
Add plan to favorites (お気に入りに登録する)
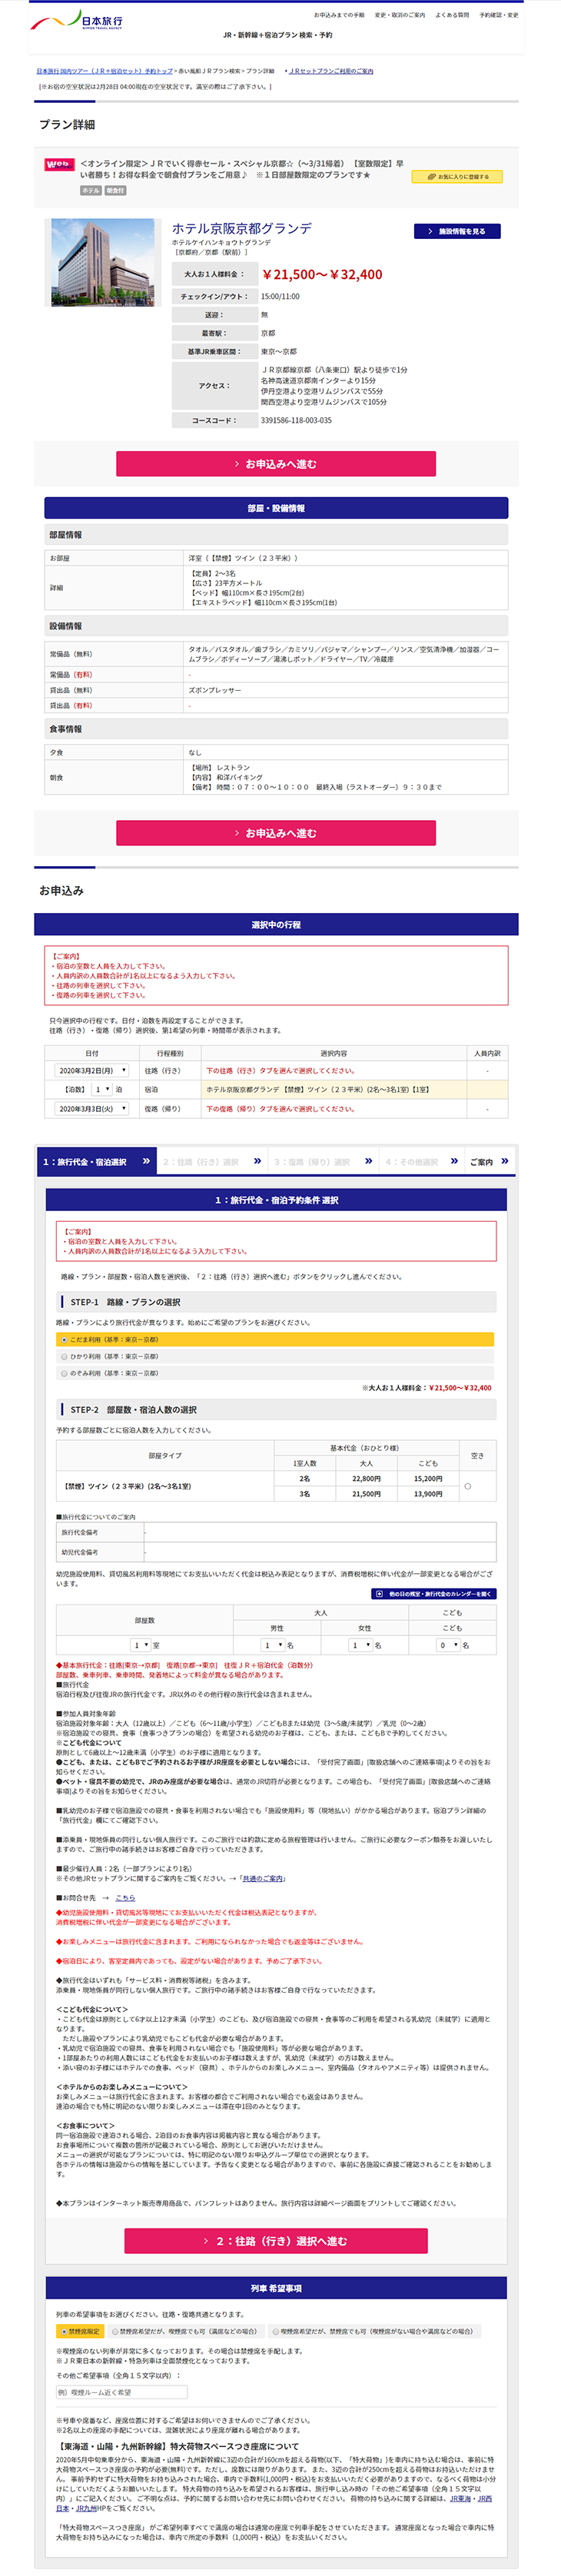[x=457, y=177]
